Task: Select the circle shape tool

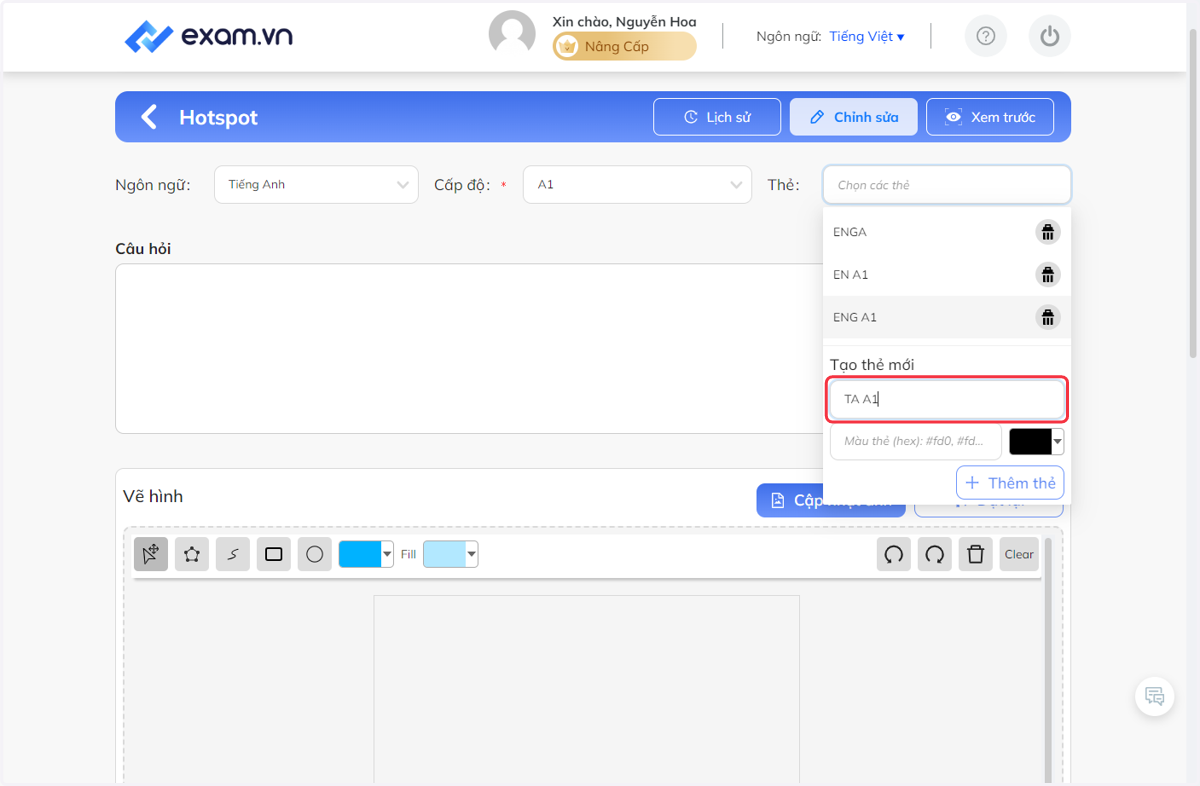Action: [x=315, y=554]
